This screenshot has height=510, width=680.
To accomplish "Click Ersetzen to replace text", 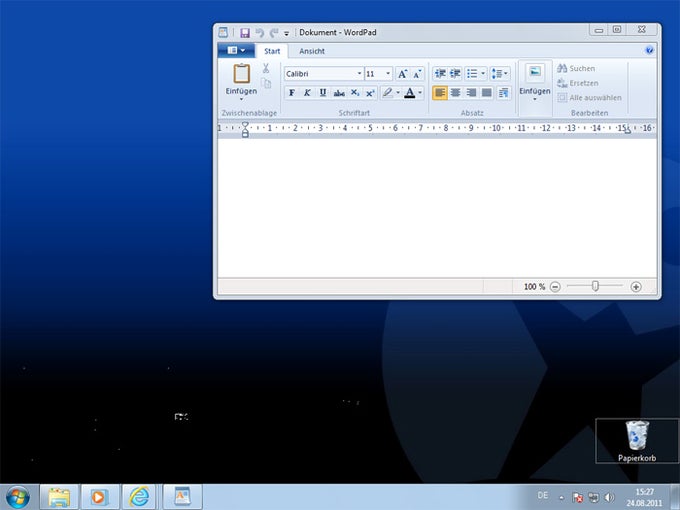I will click(578, 83).
